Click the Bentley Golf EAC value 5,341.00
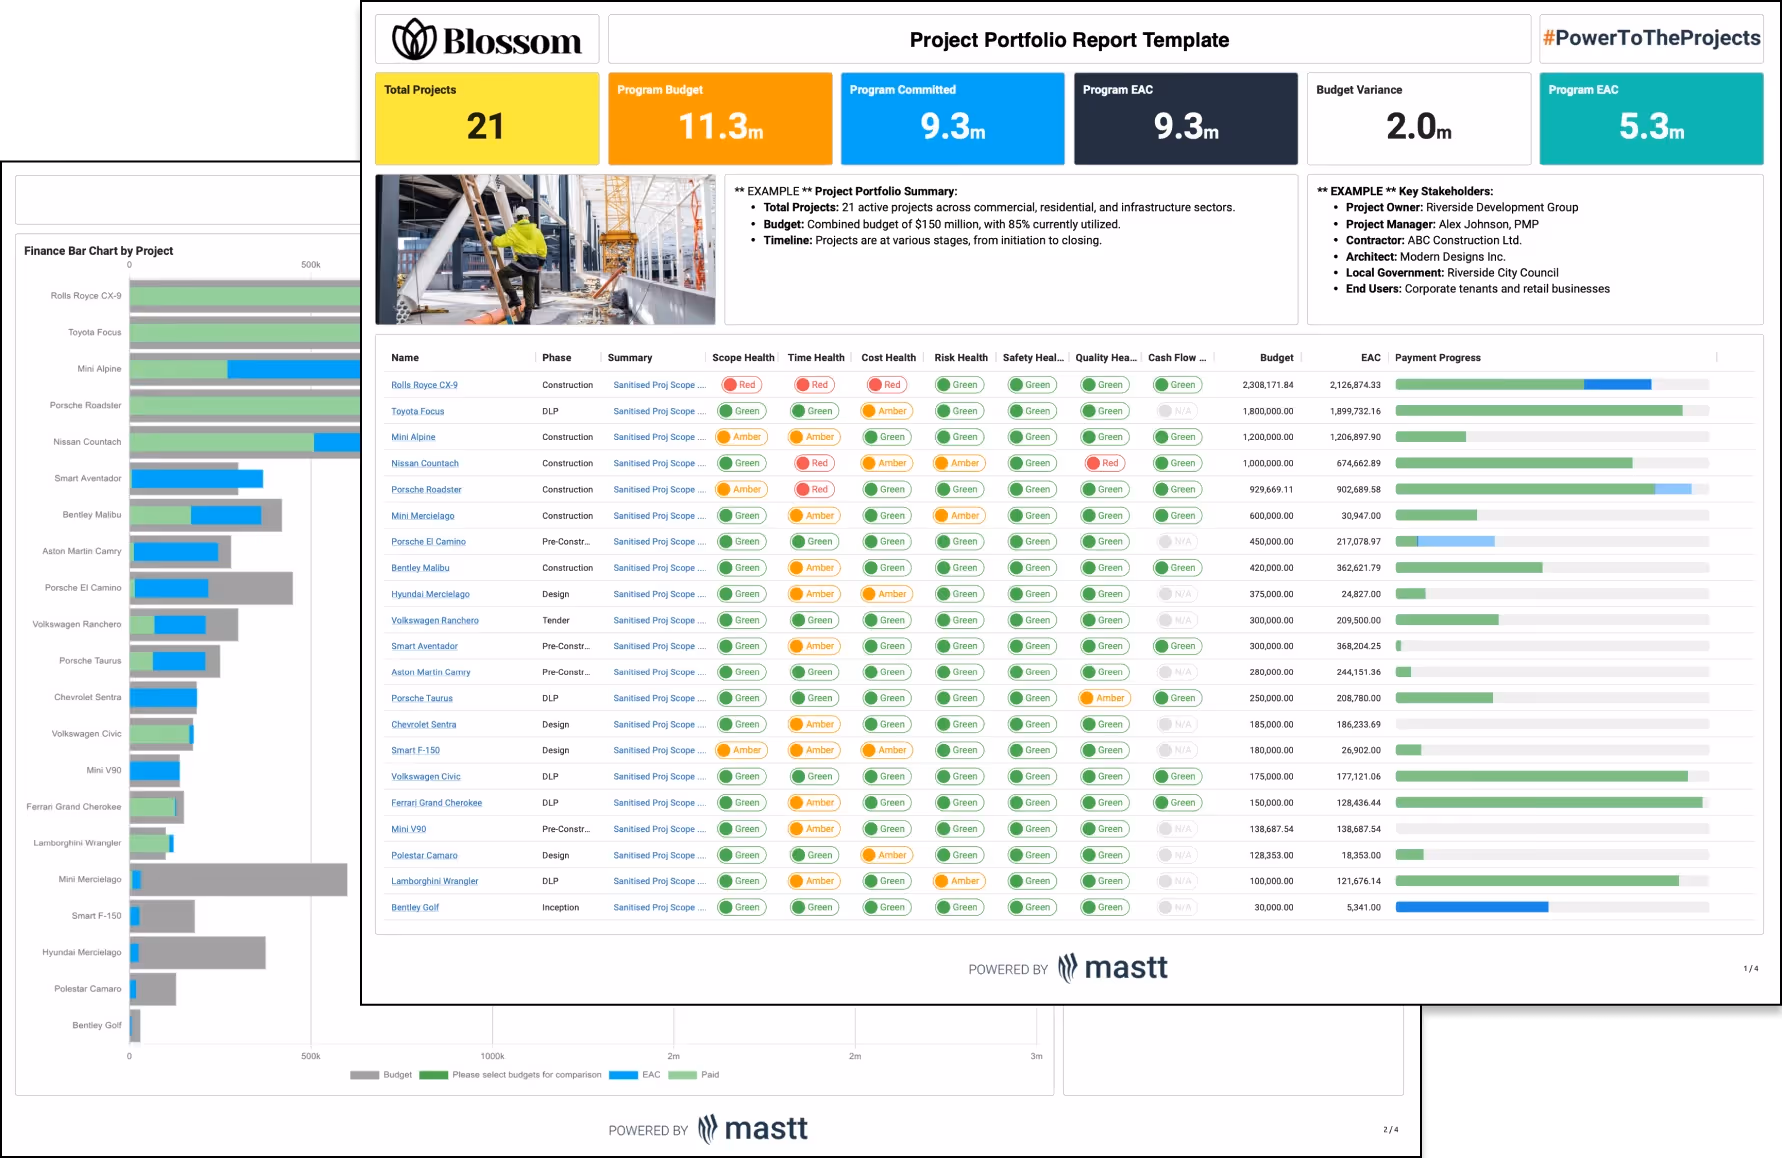 coord(1363,908)
